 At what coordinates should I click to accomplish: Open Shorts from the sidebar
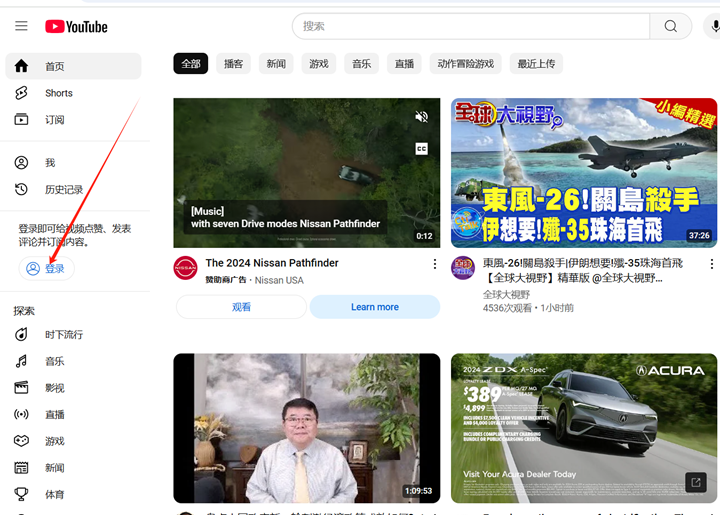click(58, 93)
